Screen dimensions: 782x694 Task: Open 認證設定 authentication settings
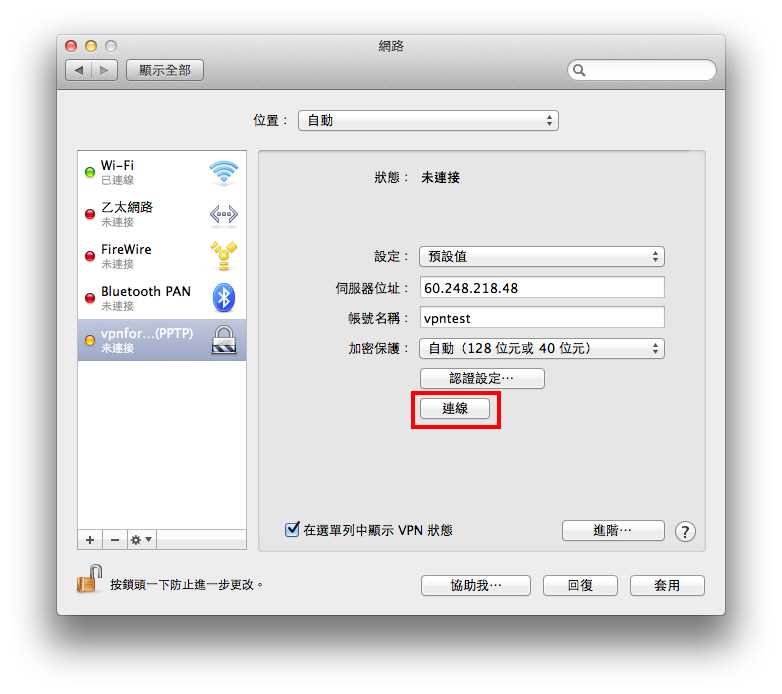tap(482, 378)
